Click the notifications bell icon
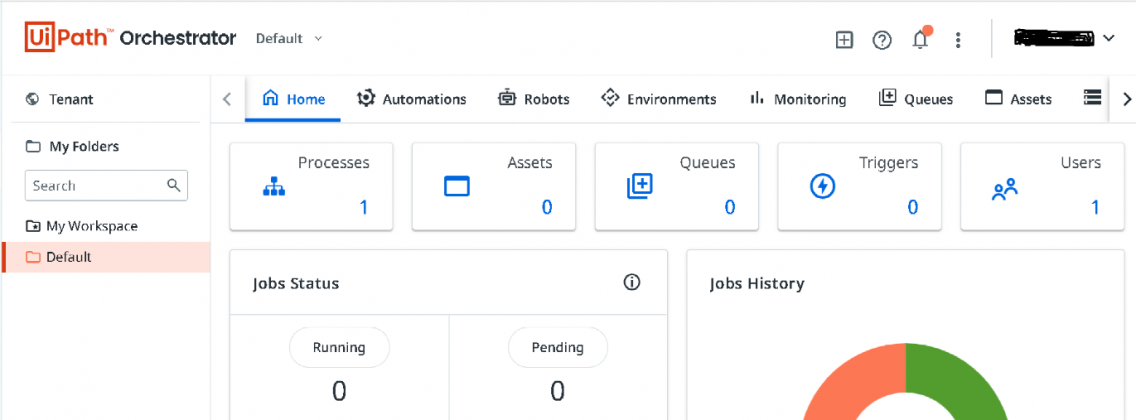1136x420 pixels. pos(920,40)
